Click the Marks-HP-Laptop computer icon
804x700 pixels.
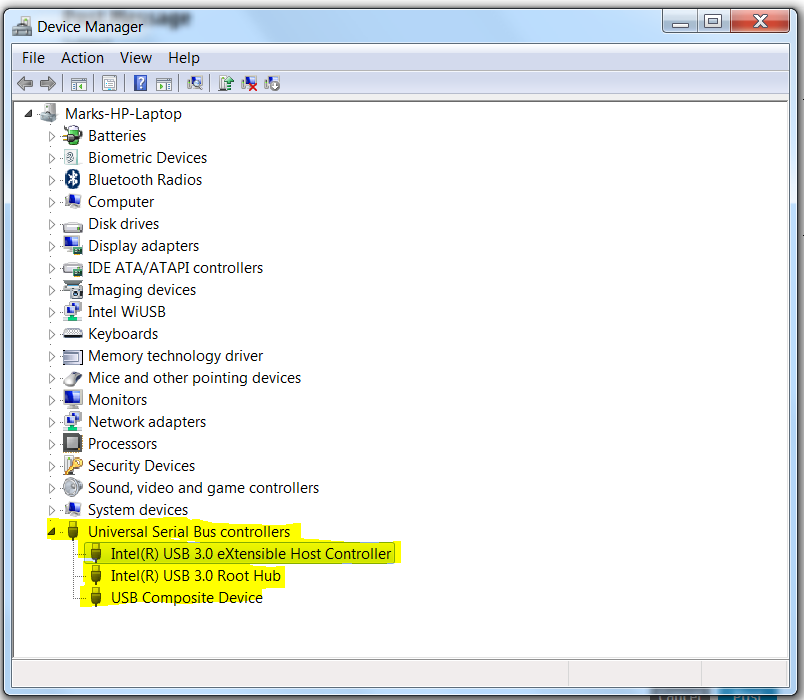tap(48, 113)
